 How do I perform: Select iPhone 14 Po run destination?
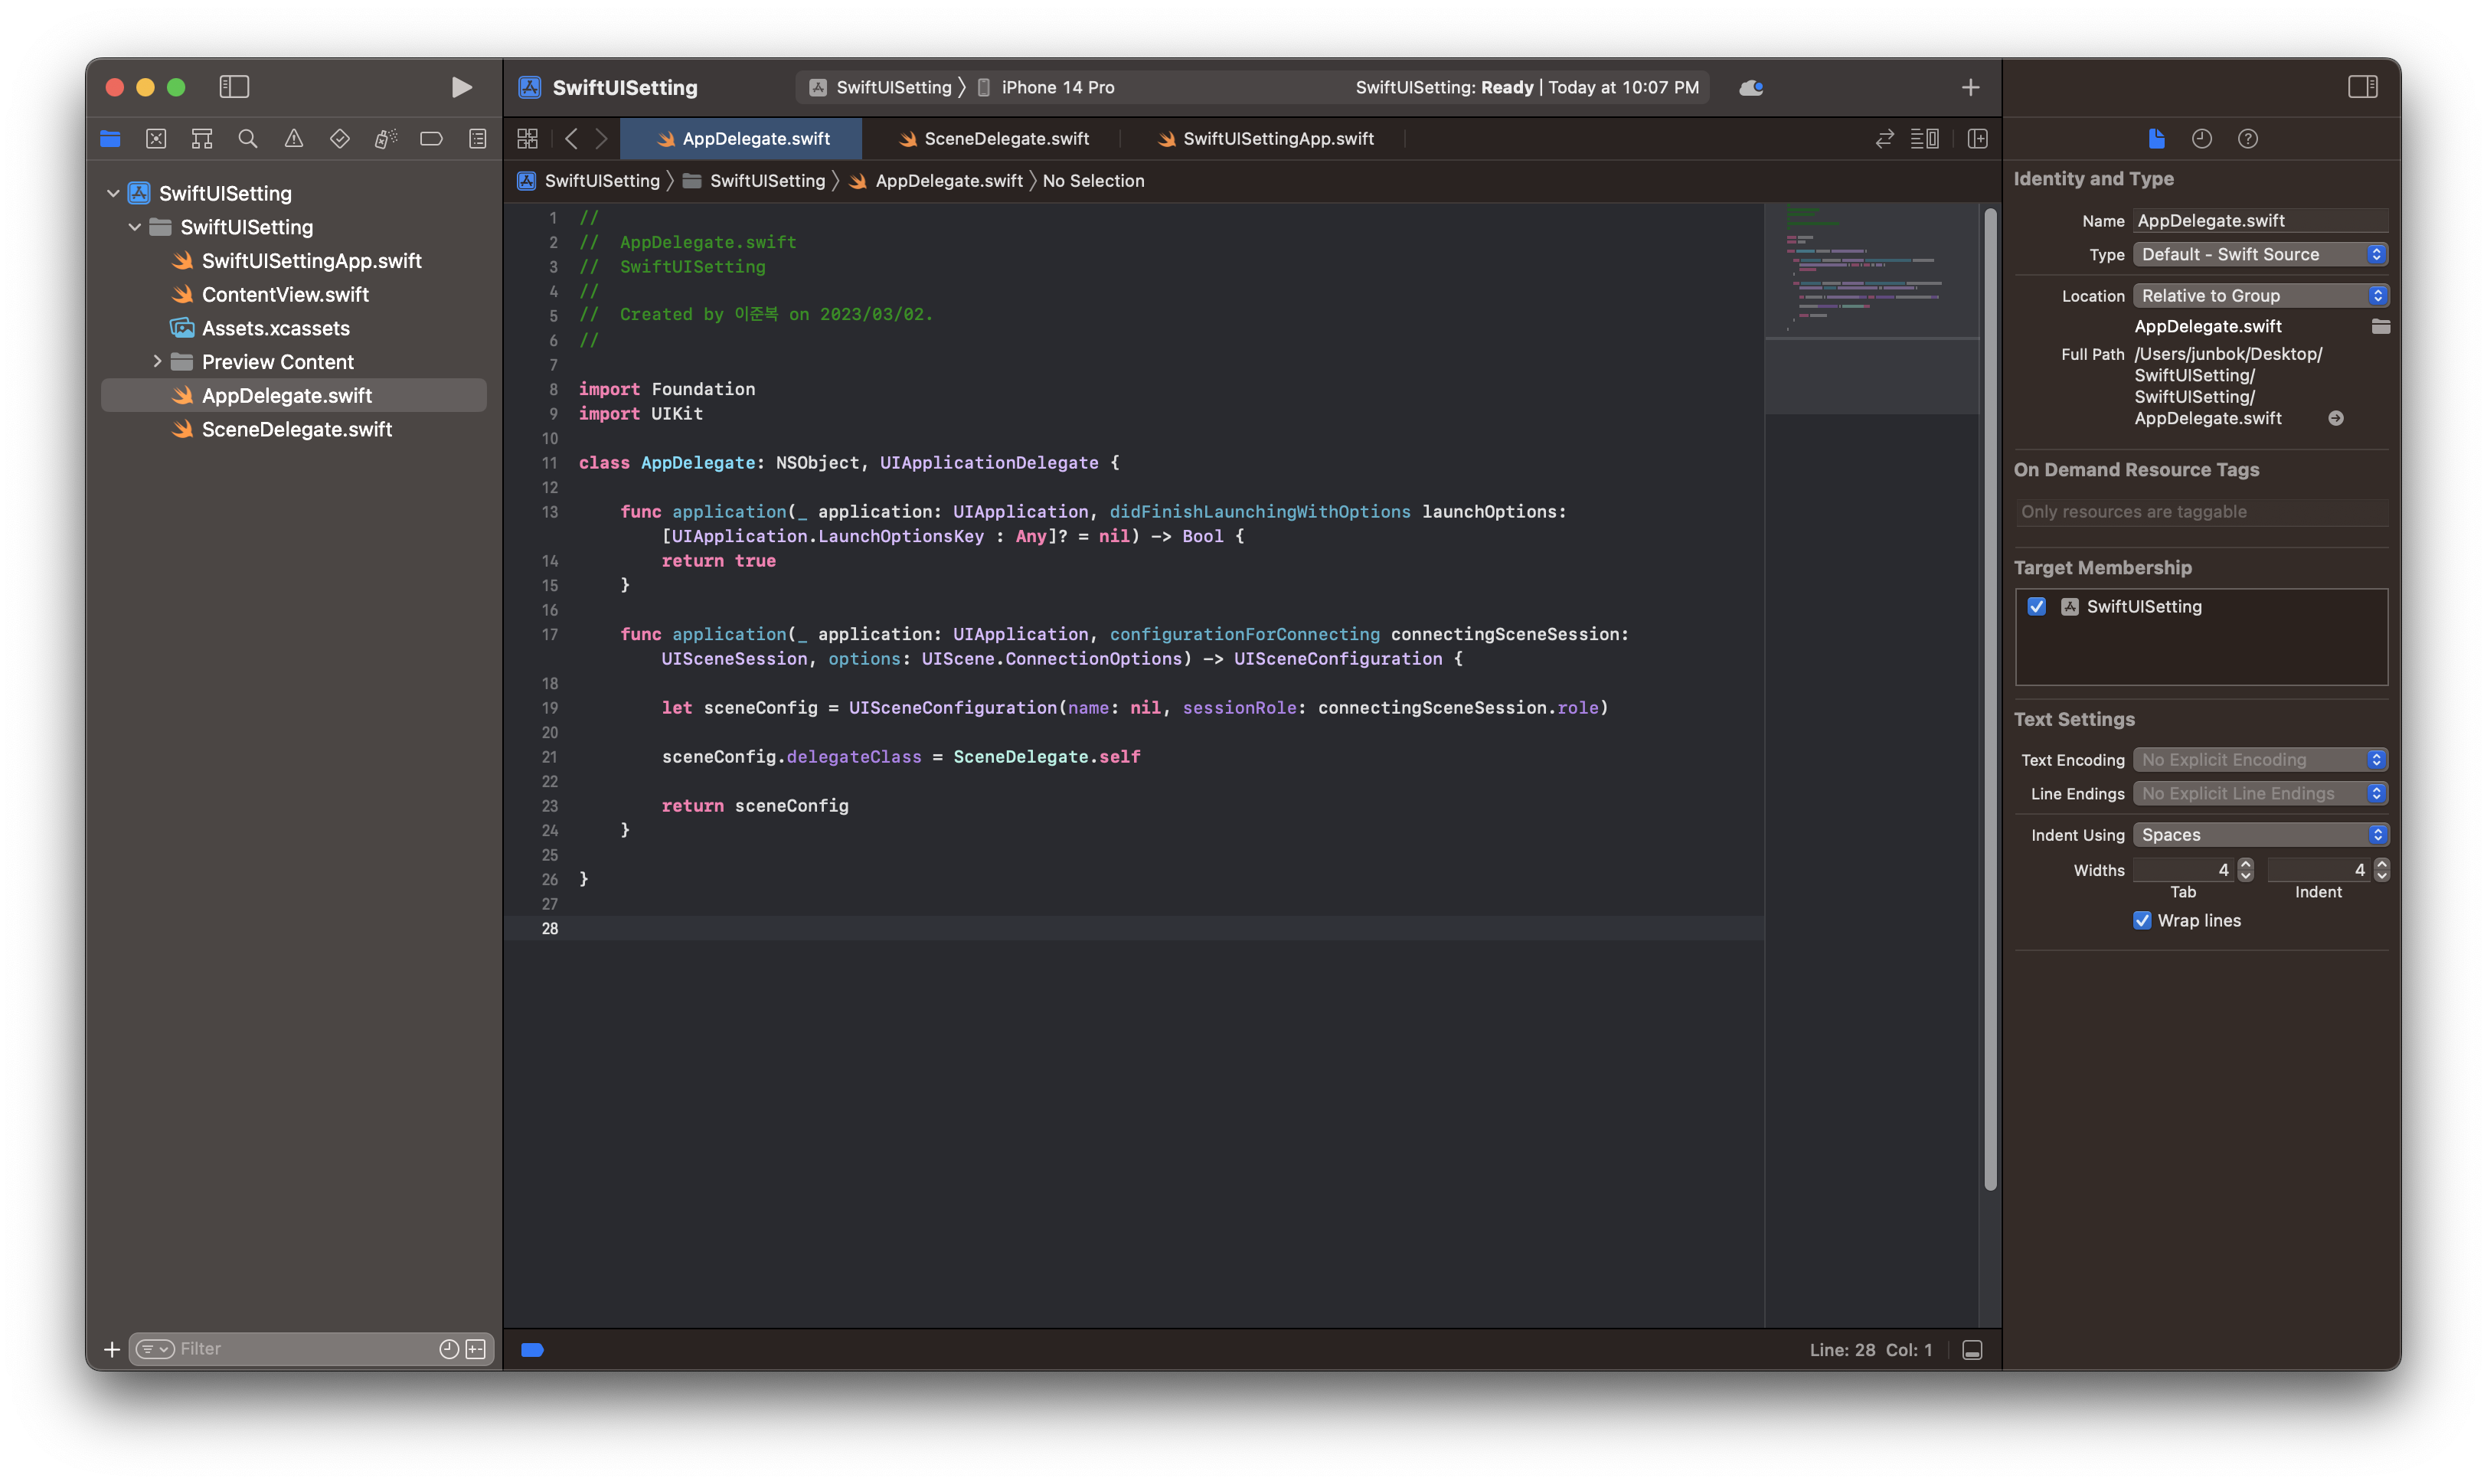(1057, 88)
